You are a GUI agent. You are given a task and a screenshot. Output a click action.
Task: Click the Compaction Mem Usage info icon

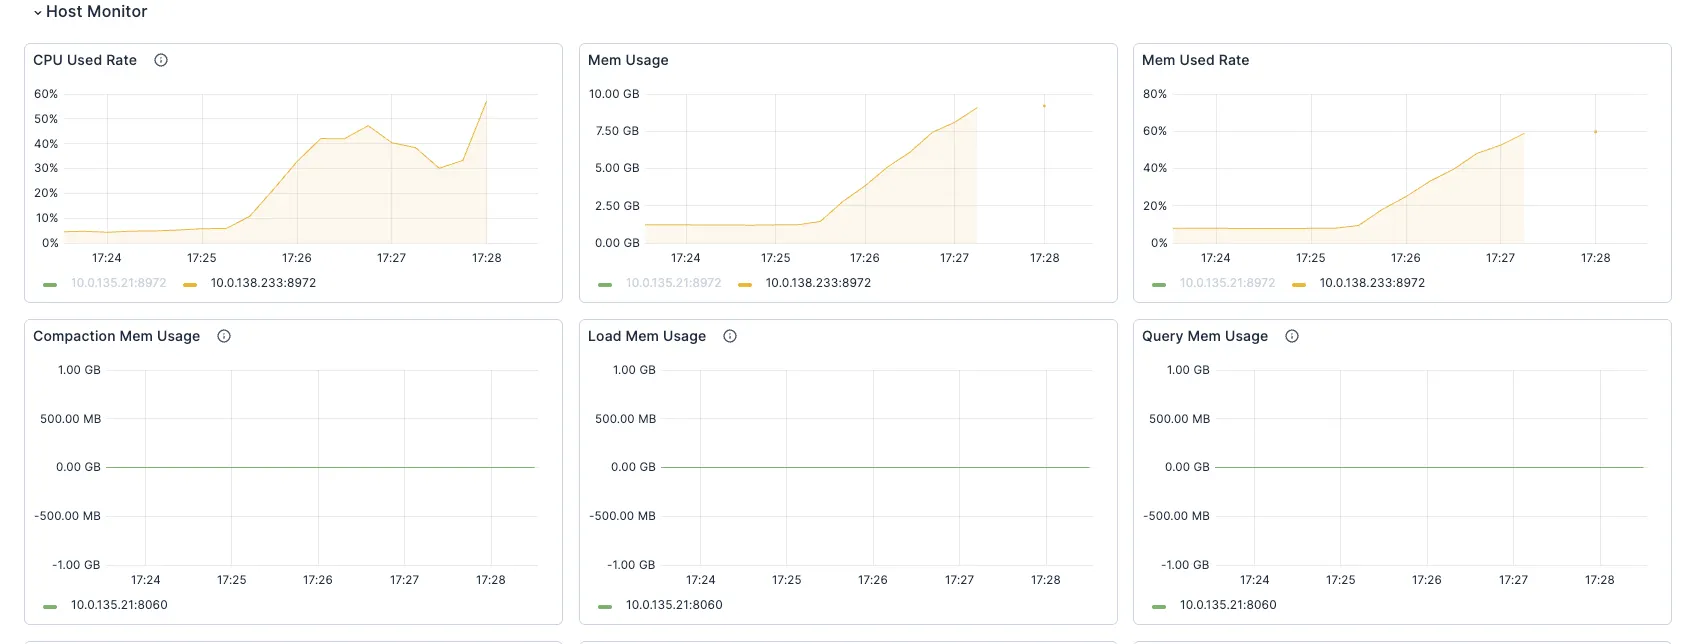[224, 336]
